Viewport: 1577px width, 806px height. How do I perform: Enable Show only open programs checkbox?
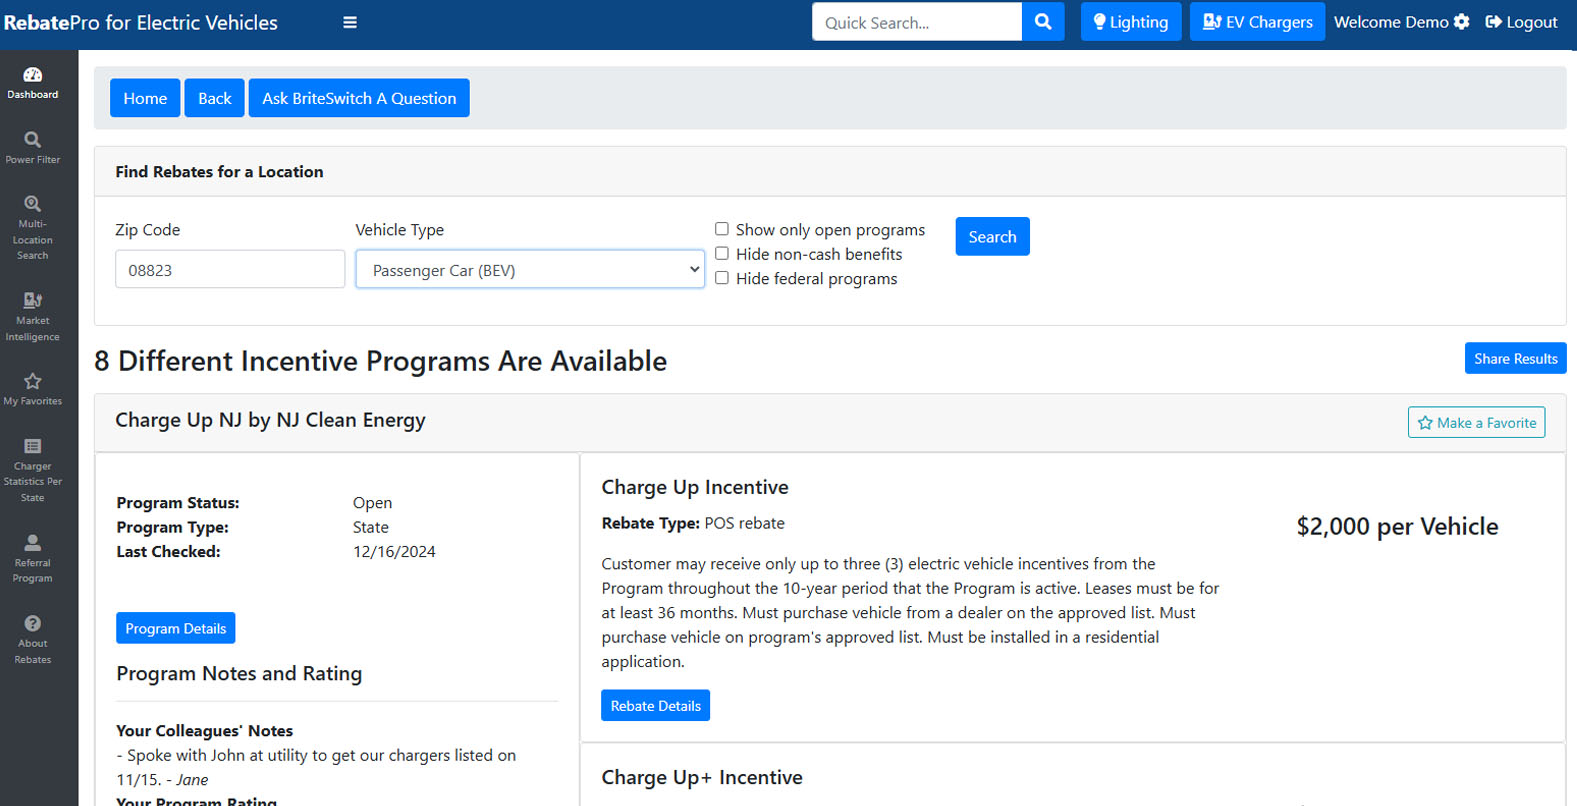(722, 229)
